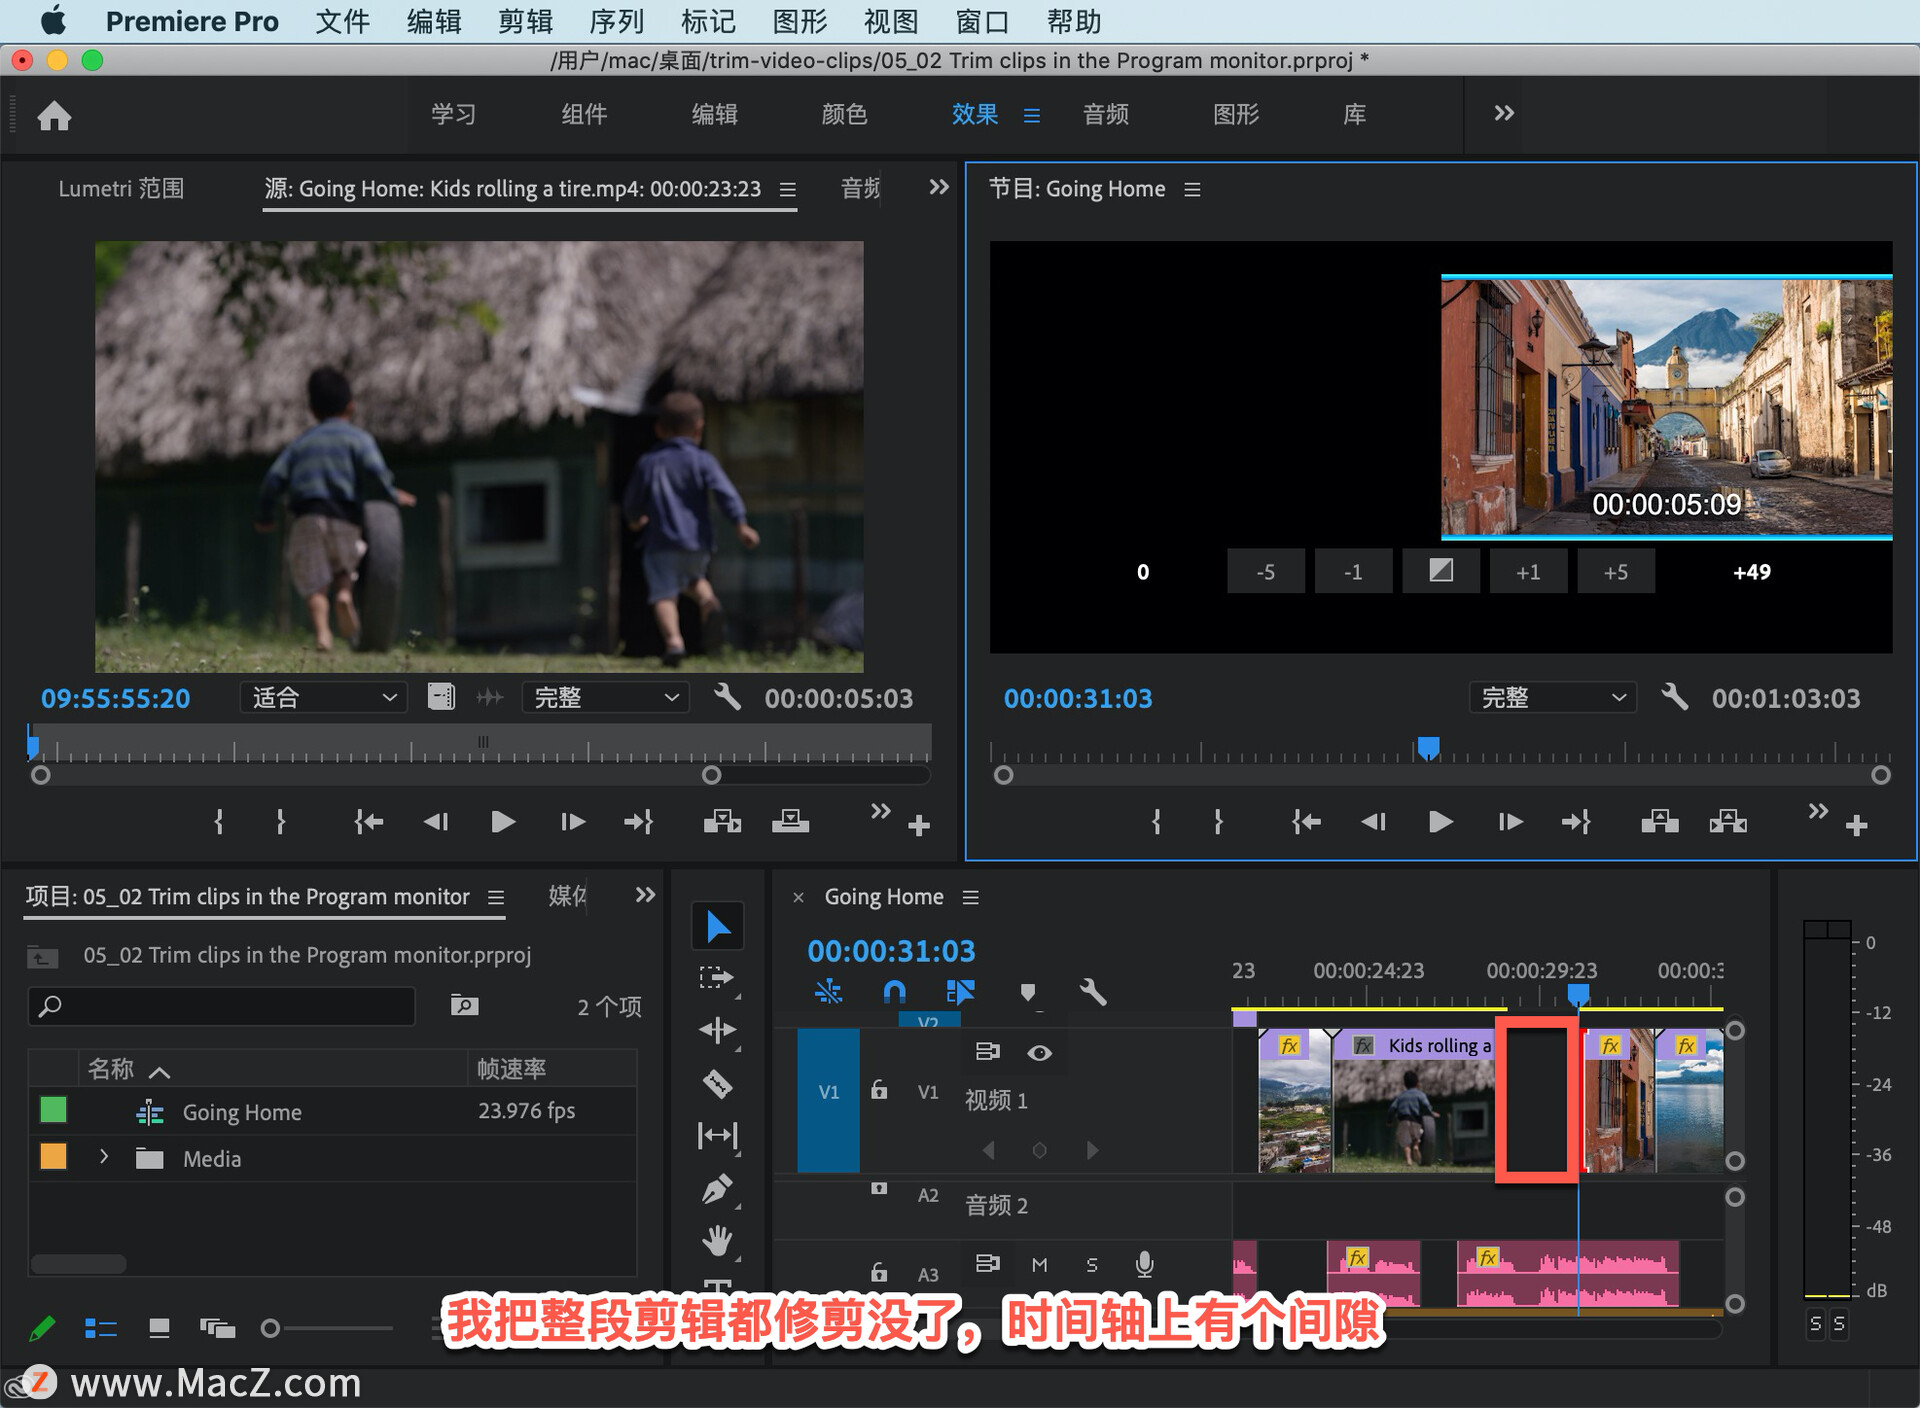Click the +5 trim forward button
This screenshot has height=1408, width=1920.
coord(1615,572)
